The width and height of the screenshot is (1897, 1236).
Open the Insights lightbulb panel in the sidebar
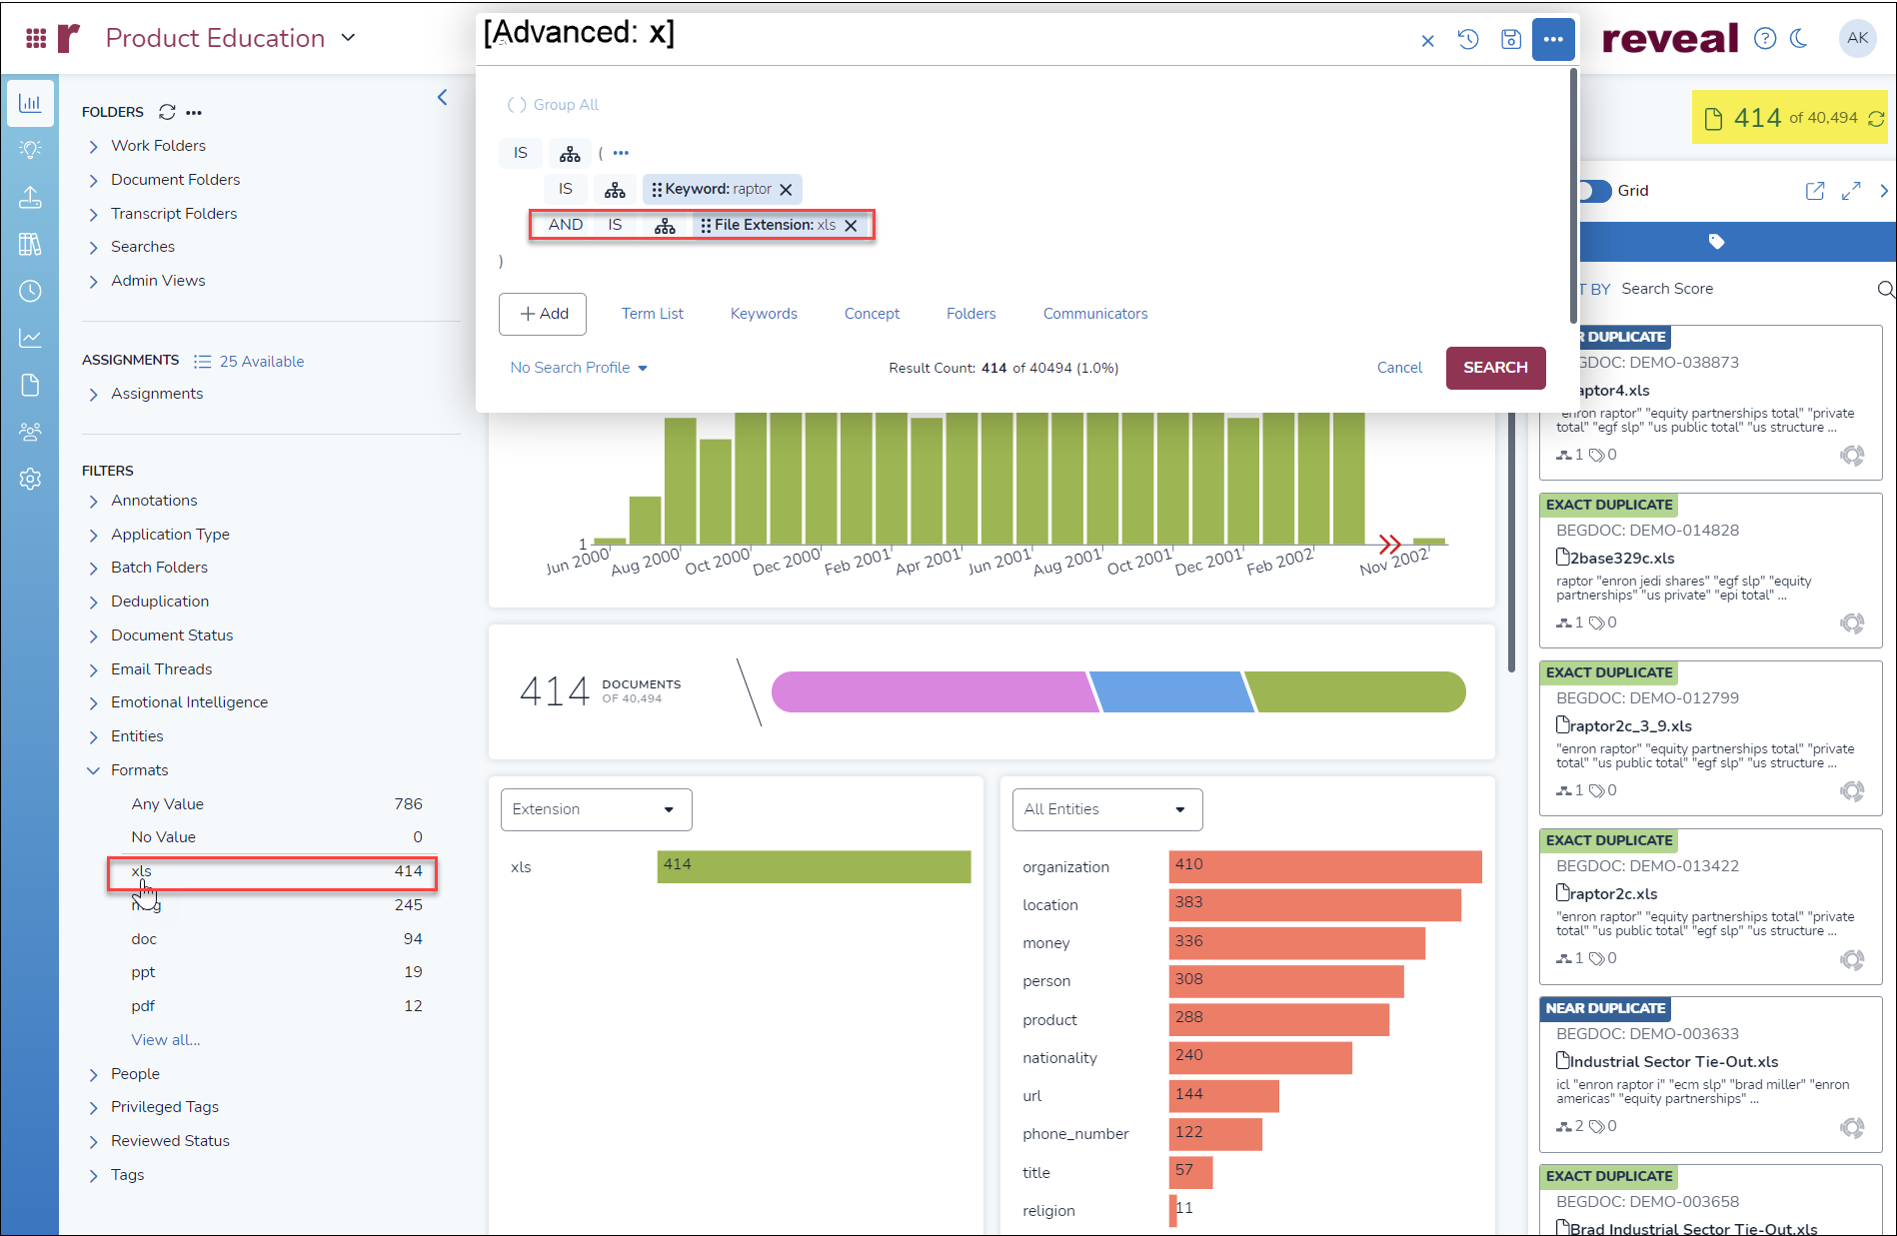pyautogui.click(x=30, y=148)
